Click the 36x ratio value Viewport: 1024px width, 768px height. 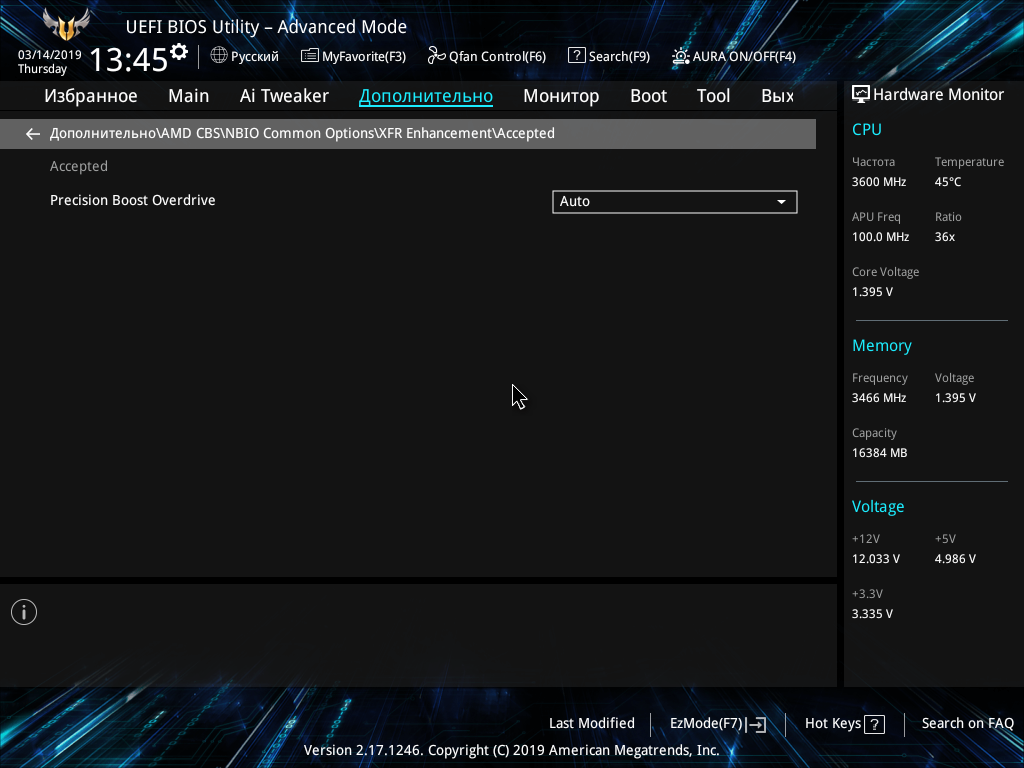tap(944, 237)
